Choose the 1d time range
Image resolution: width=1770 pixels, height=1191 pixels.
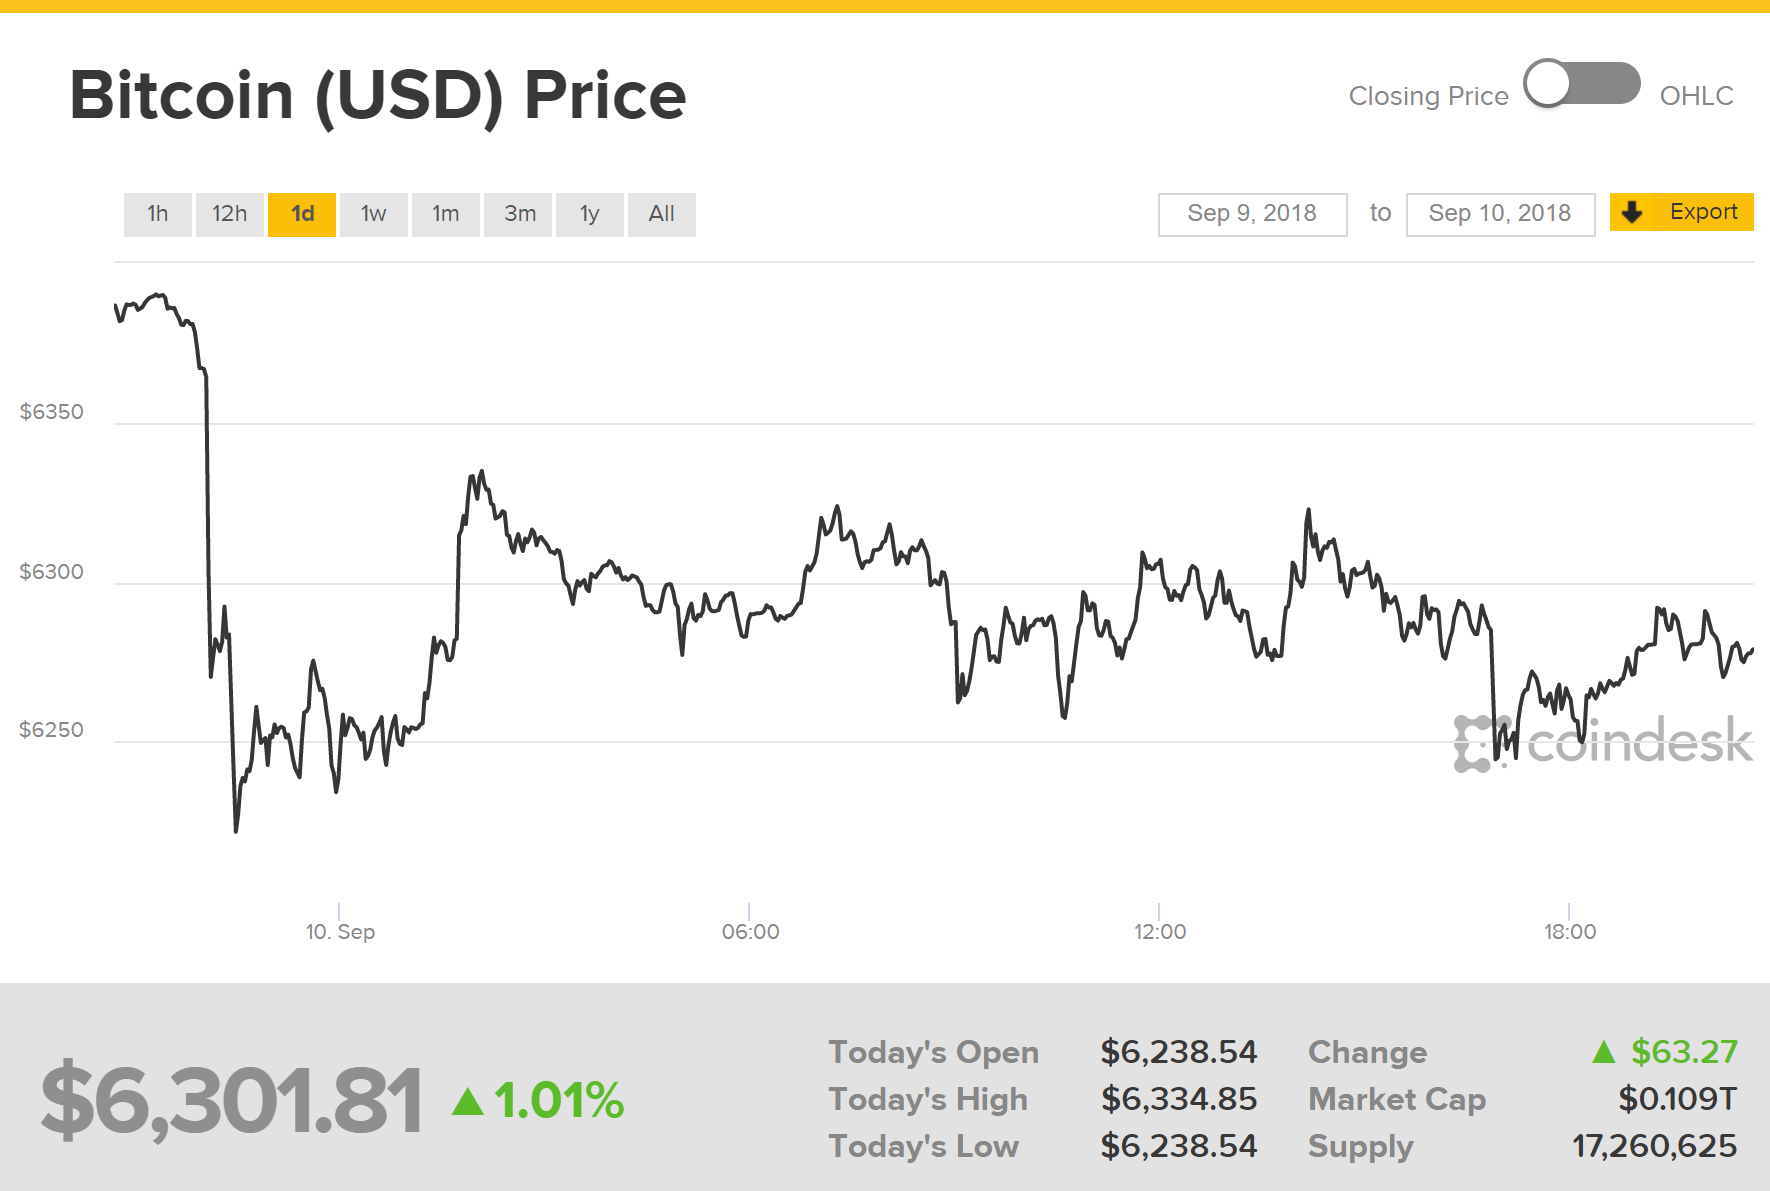[302, 214]
